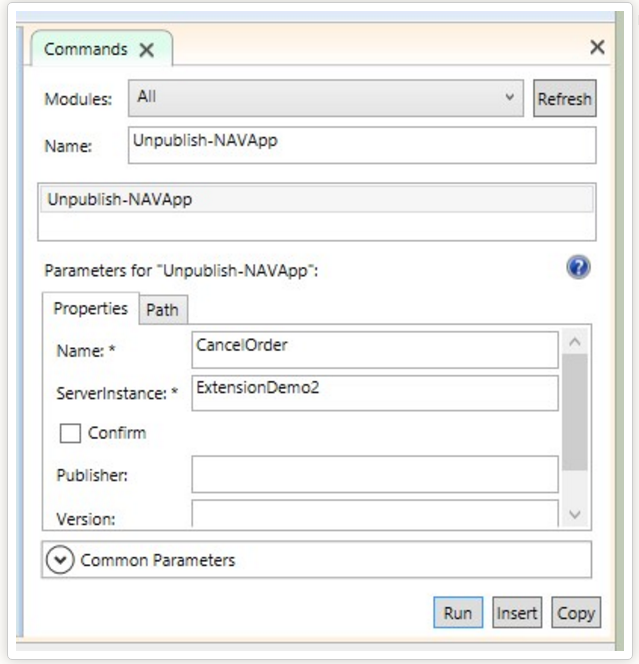
Task: Close the Commands tab with its X
Action: pos(147,50)
